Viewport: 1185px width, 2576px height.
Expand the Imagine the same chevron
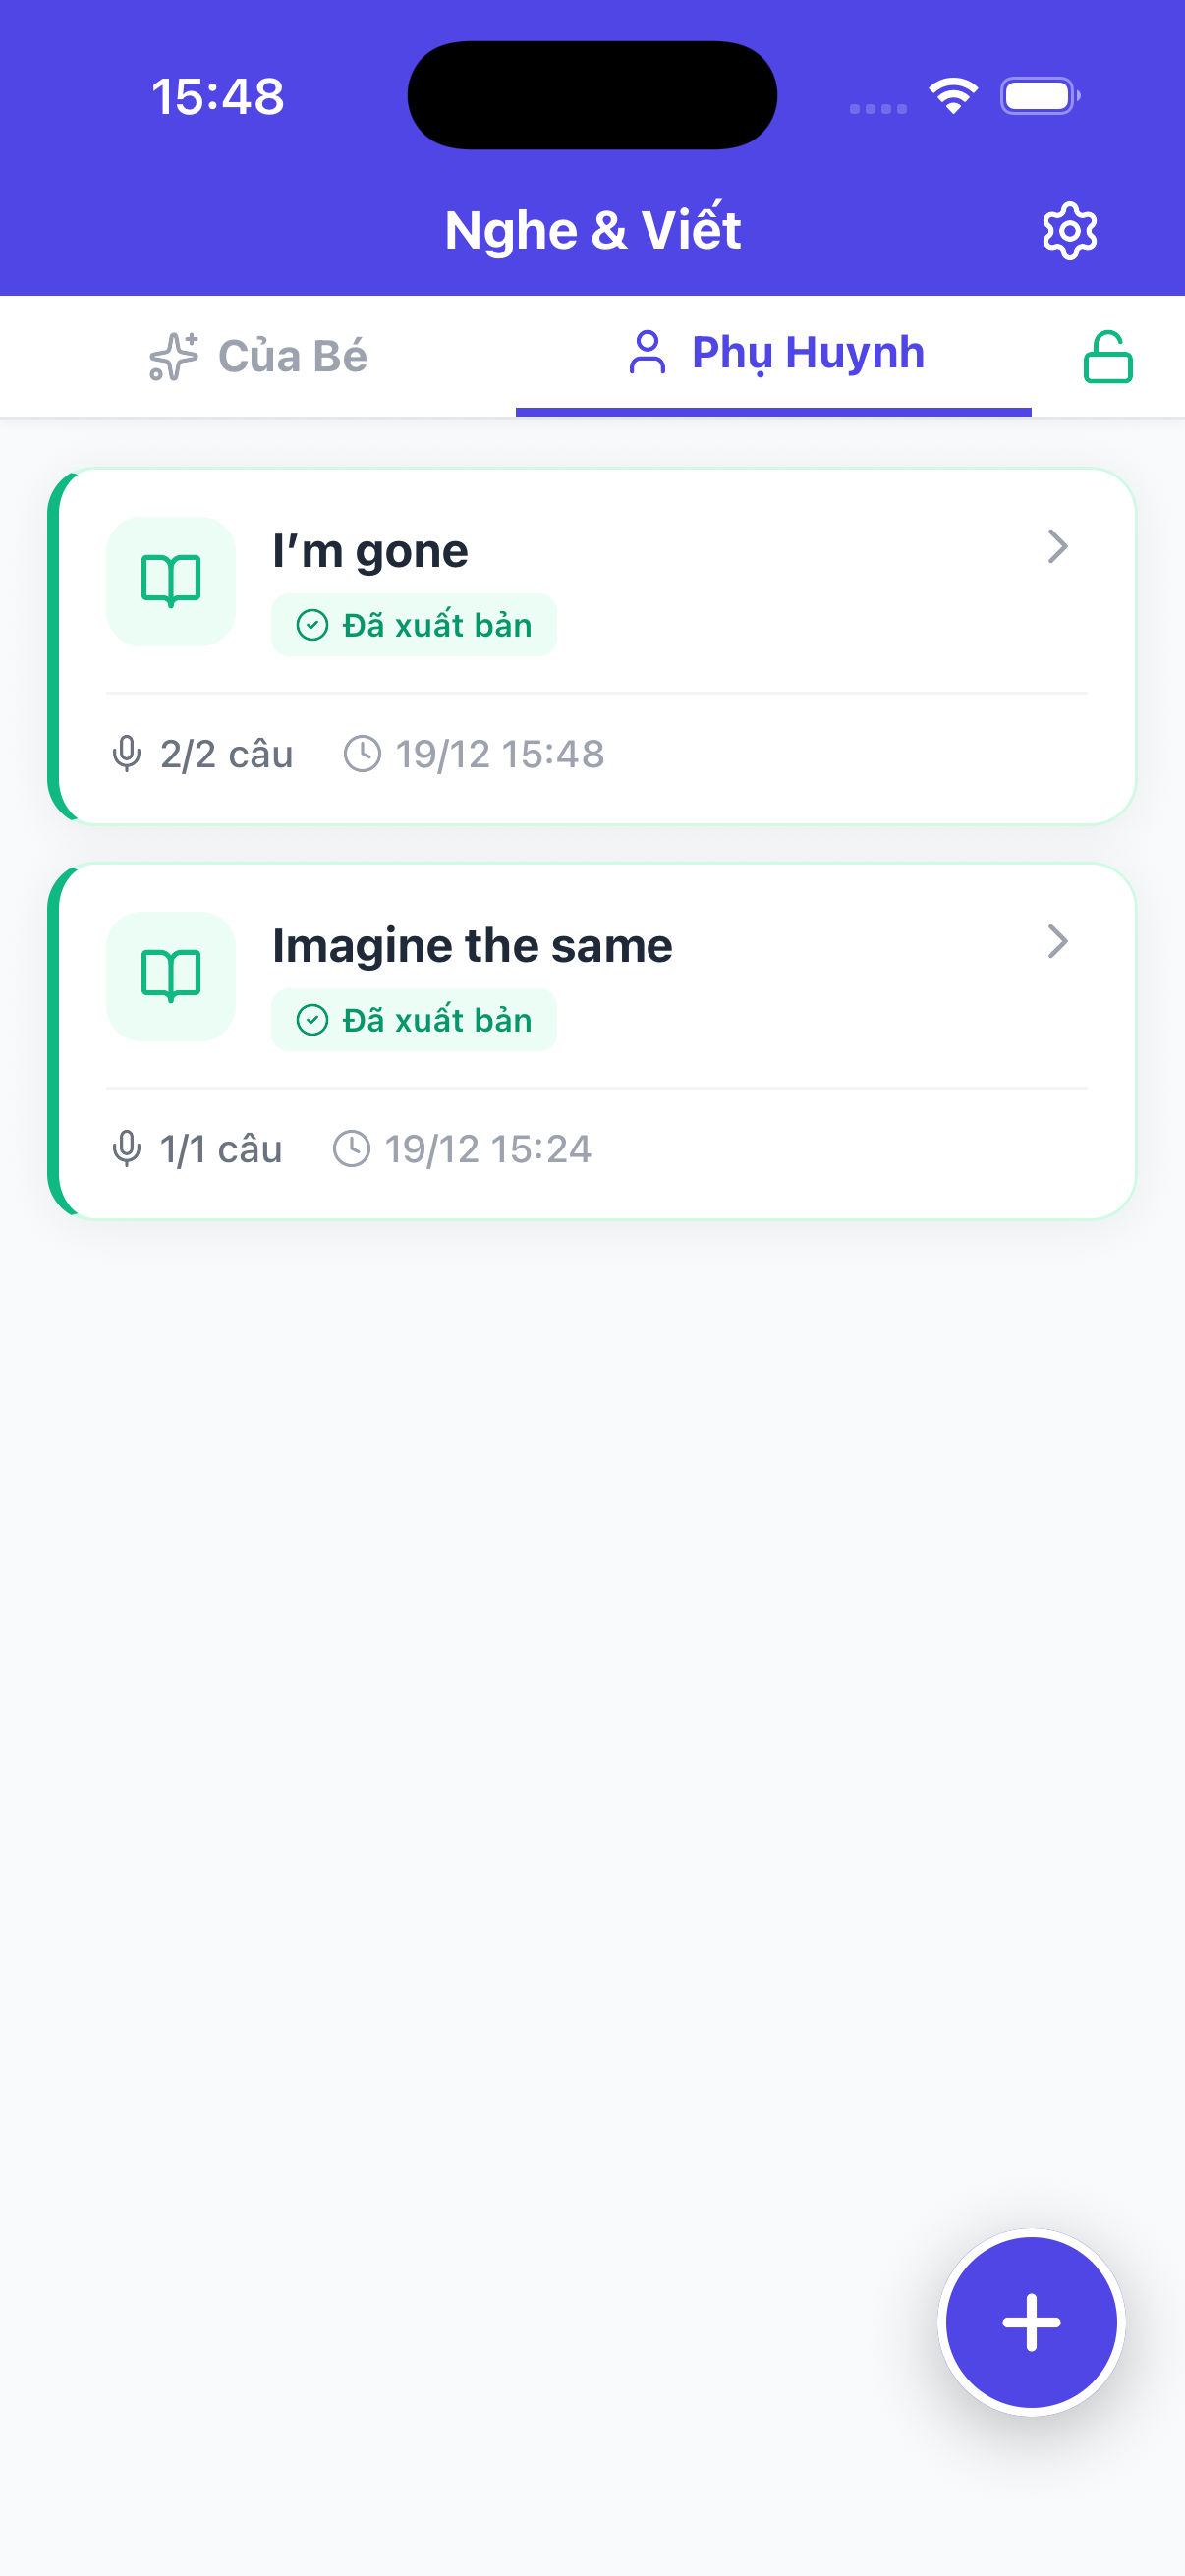(x=1057, y=942)
